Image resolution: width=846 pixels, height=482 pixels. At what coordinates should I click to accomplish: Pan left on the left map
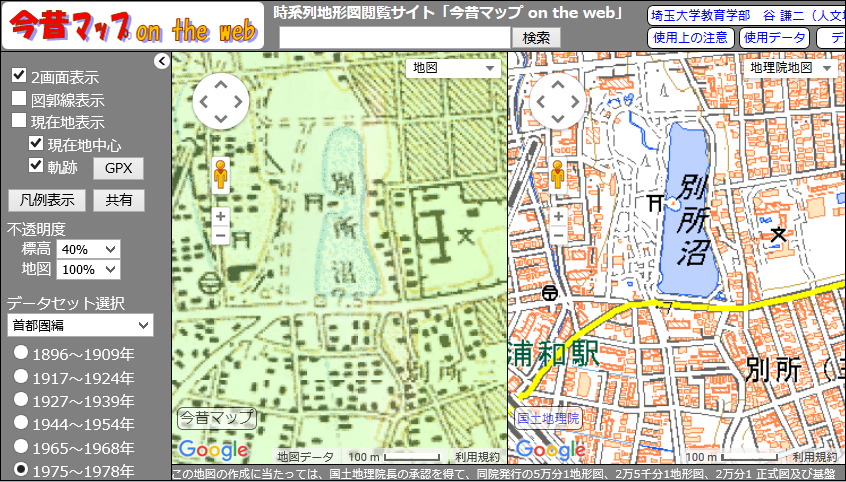pyautogui.click(x=203, y=101)
